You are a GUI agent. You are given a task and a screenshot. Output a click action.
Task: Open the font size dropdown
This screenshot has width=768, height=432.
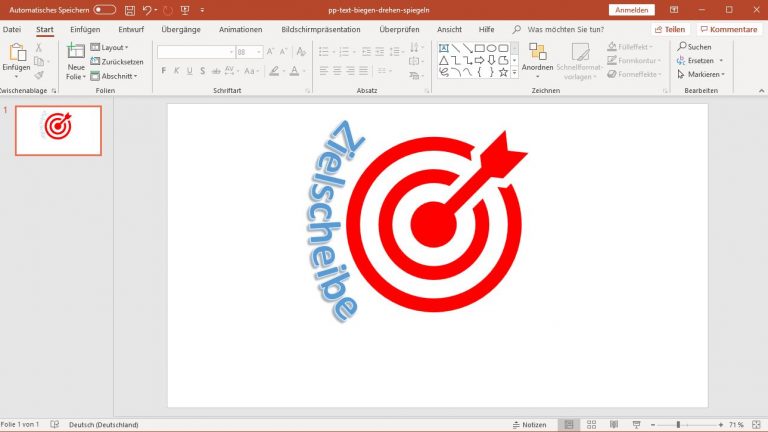(x=257, y=52)
